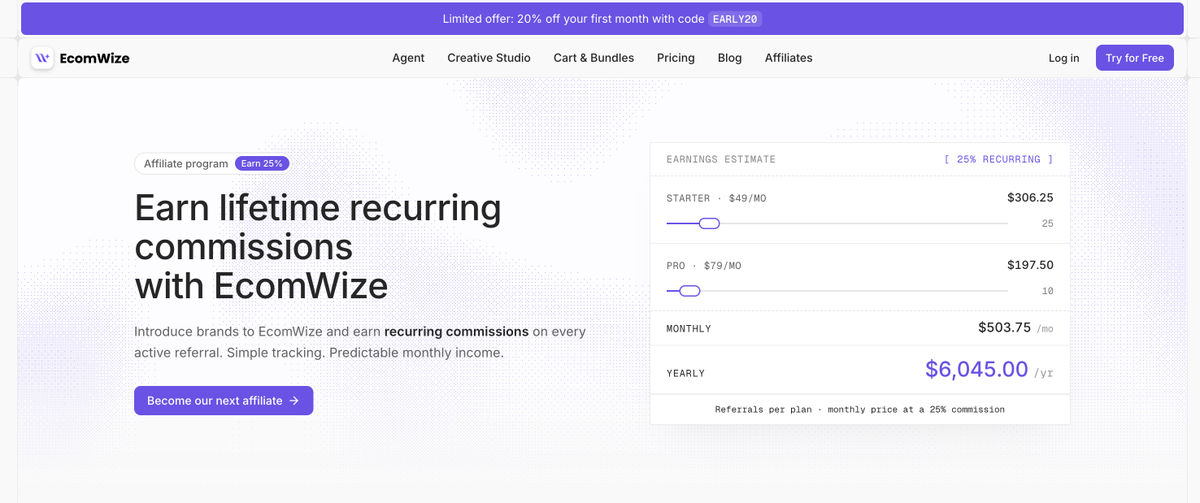Click the [ 25% RECURRING ] label

pyautogui.click(x=999, y=159)
